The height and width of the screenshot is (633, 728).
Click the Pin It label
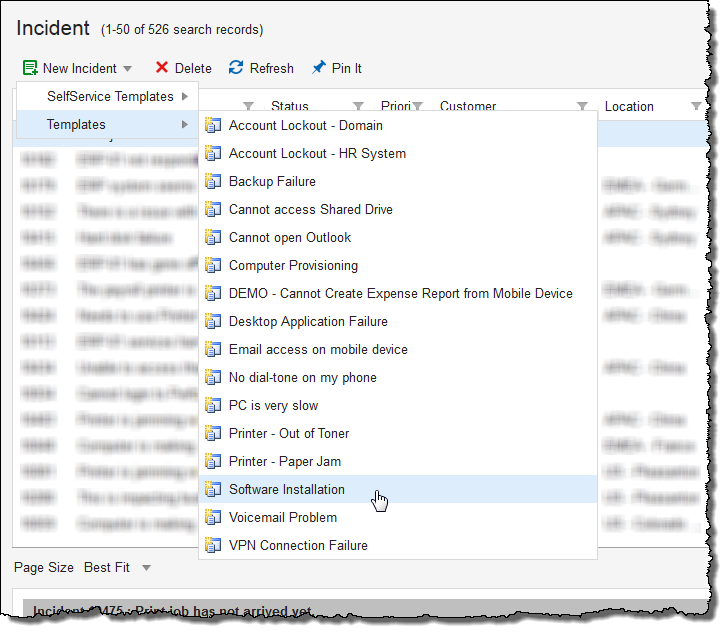pos(346,68)
